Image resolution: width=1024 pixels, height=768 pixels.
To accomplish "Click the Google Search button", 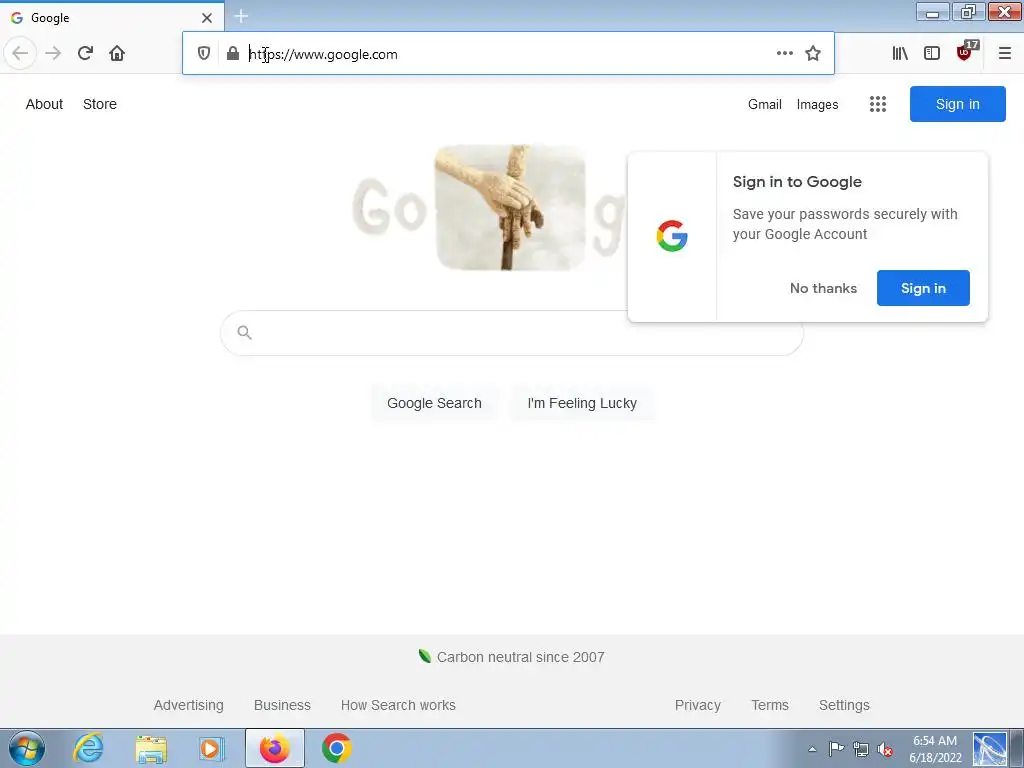I will coord(434,403).
